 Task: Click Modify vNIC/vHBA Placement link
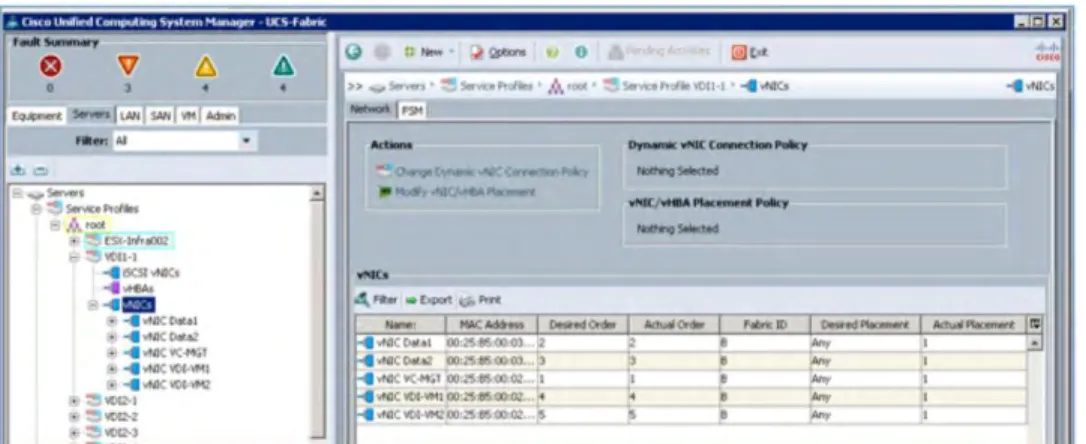pyautogui.click(x=457, y=192)
